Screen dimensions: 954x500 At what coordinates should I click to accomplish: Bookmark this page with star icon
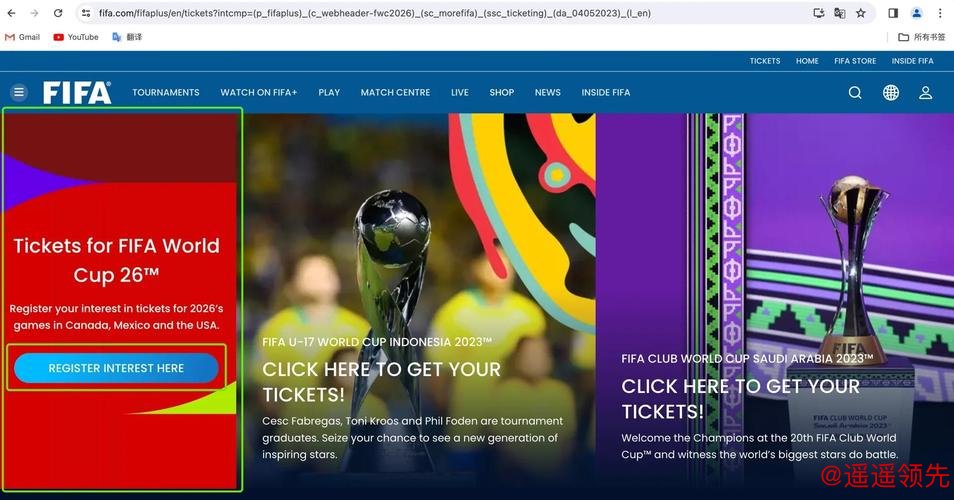coord(860,13)
